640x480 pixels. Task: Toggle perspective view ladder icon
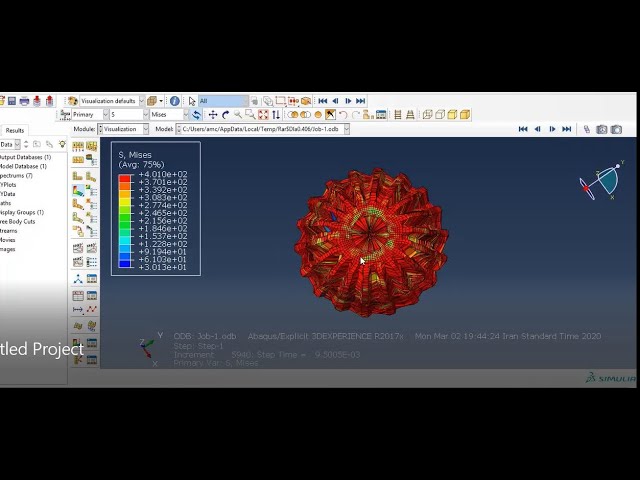tap(410, 115)
